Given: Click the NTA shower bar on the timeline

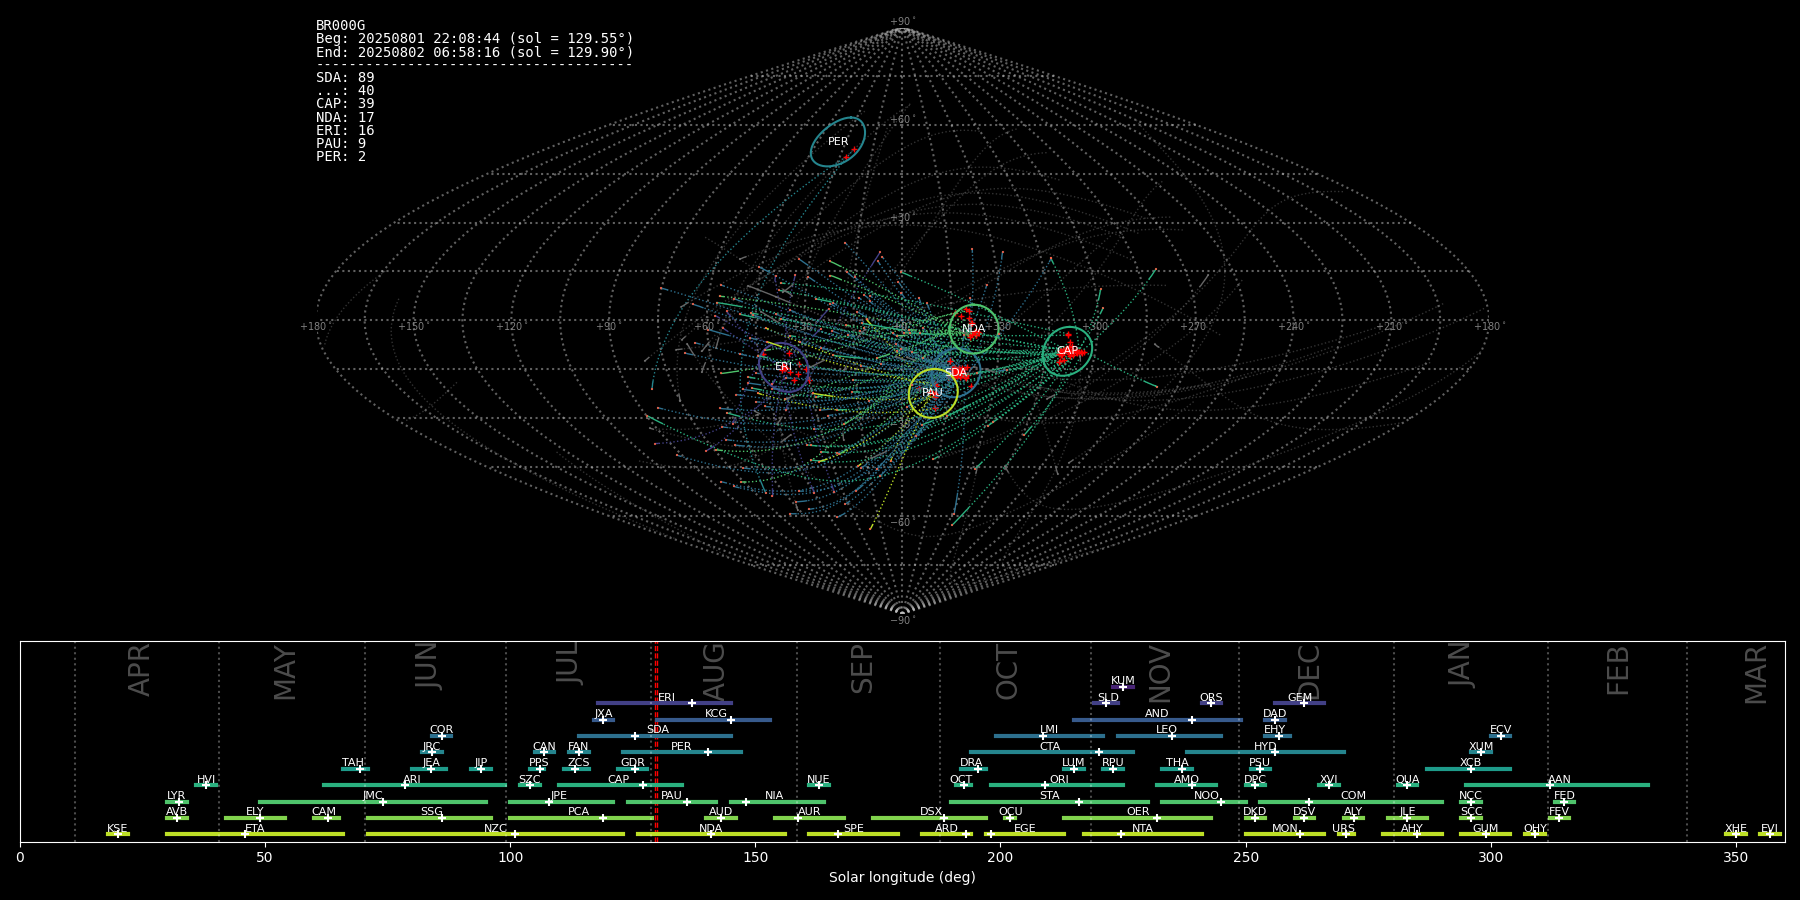Looking at the screenshot, I should point(1142,834).
